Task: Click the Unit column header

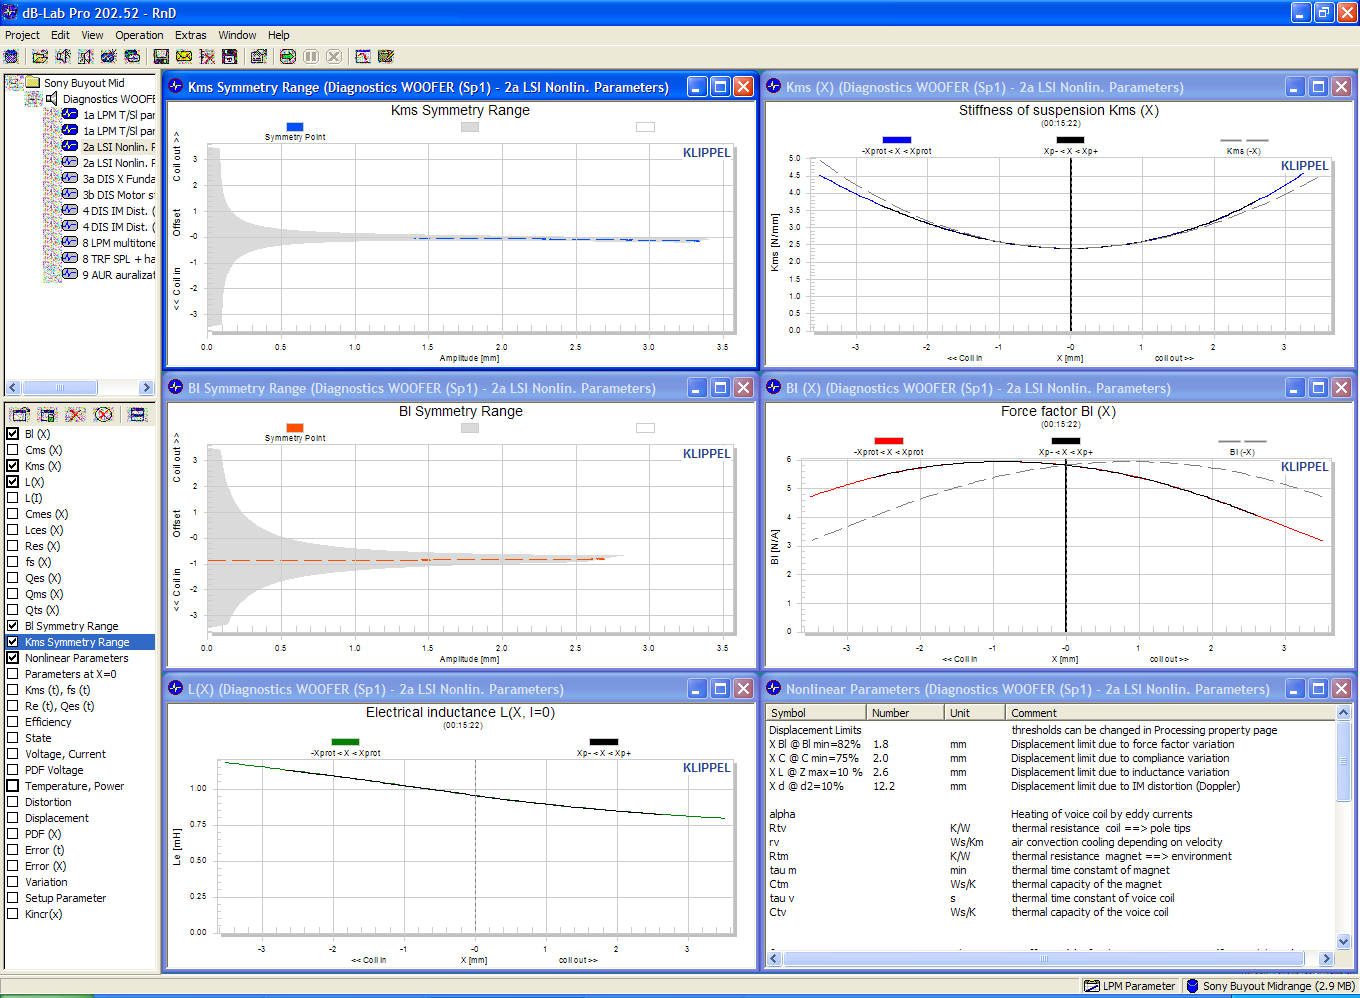Action: point(975,713)
